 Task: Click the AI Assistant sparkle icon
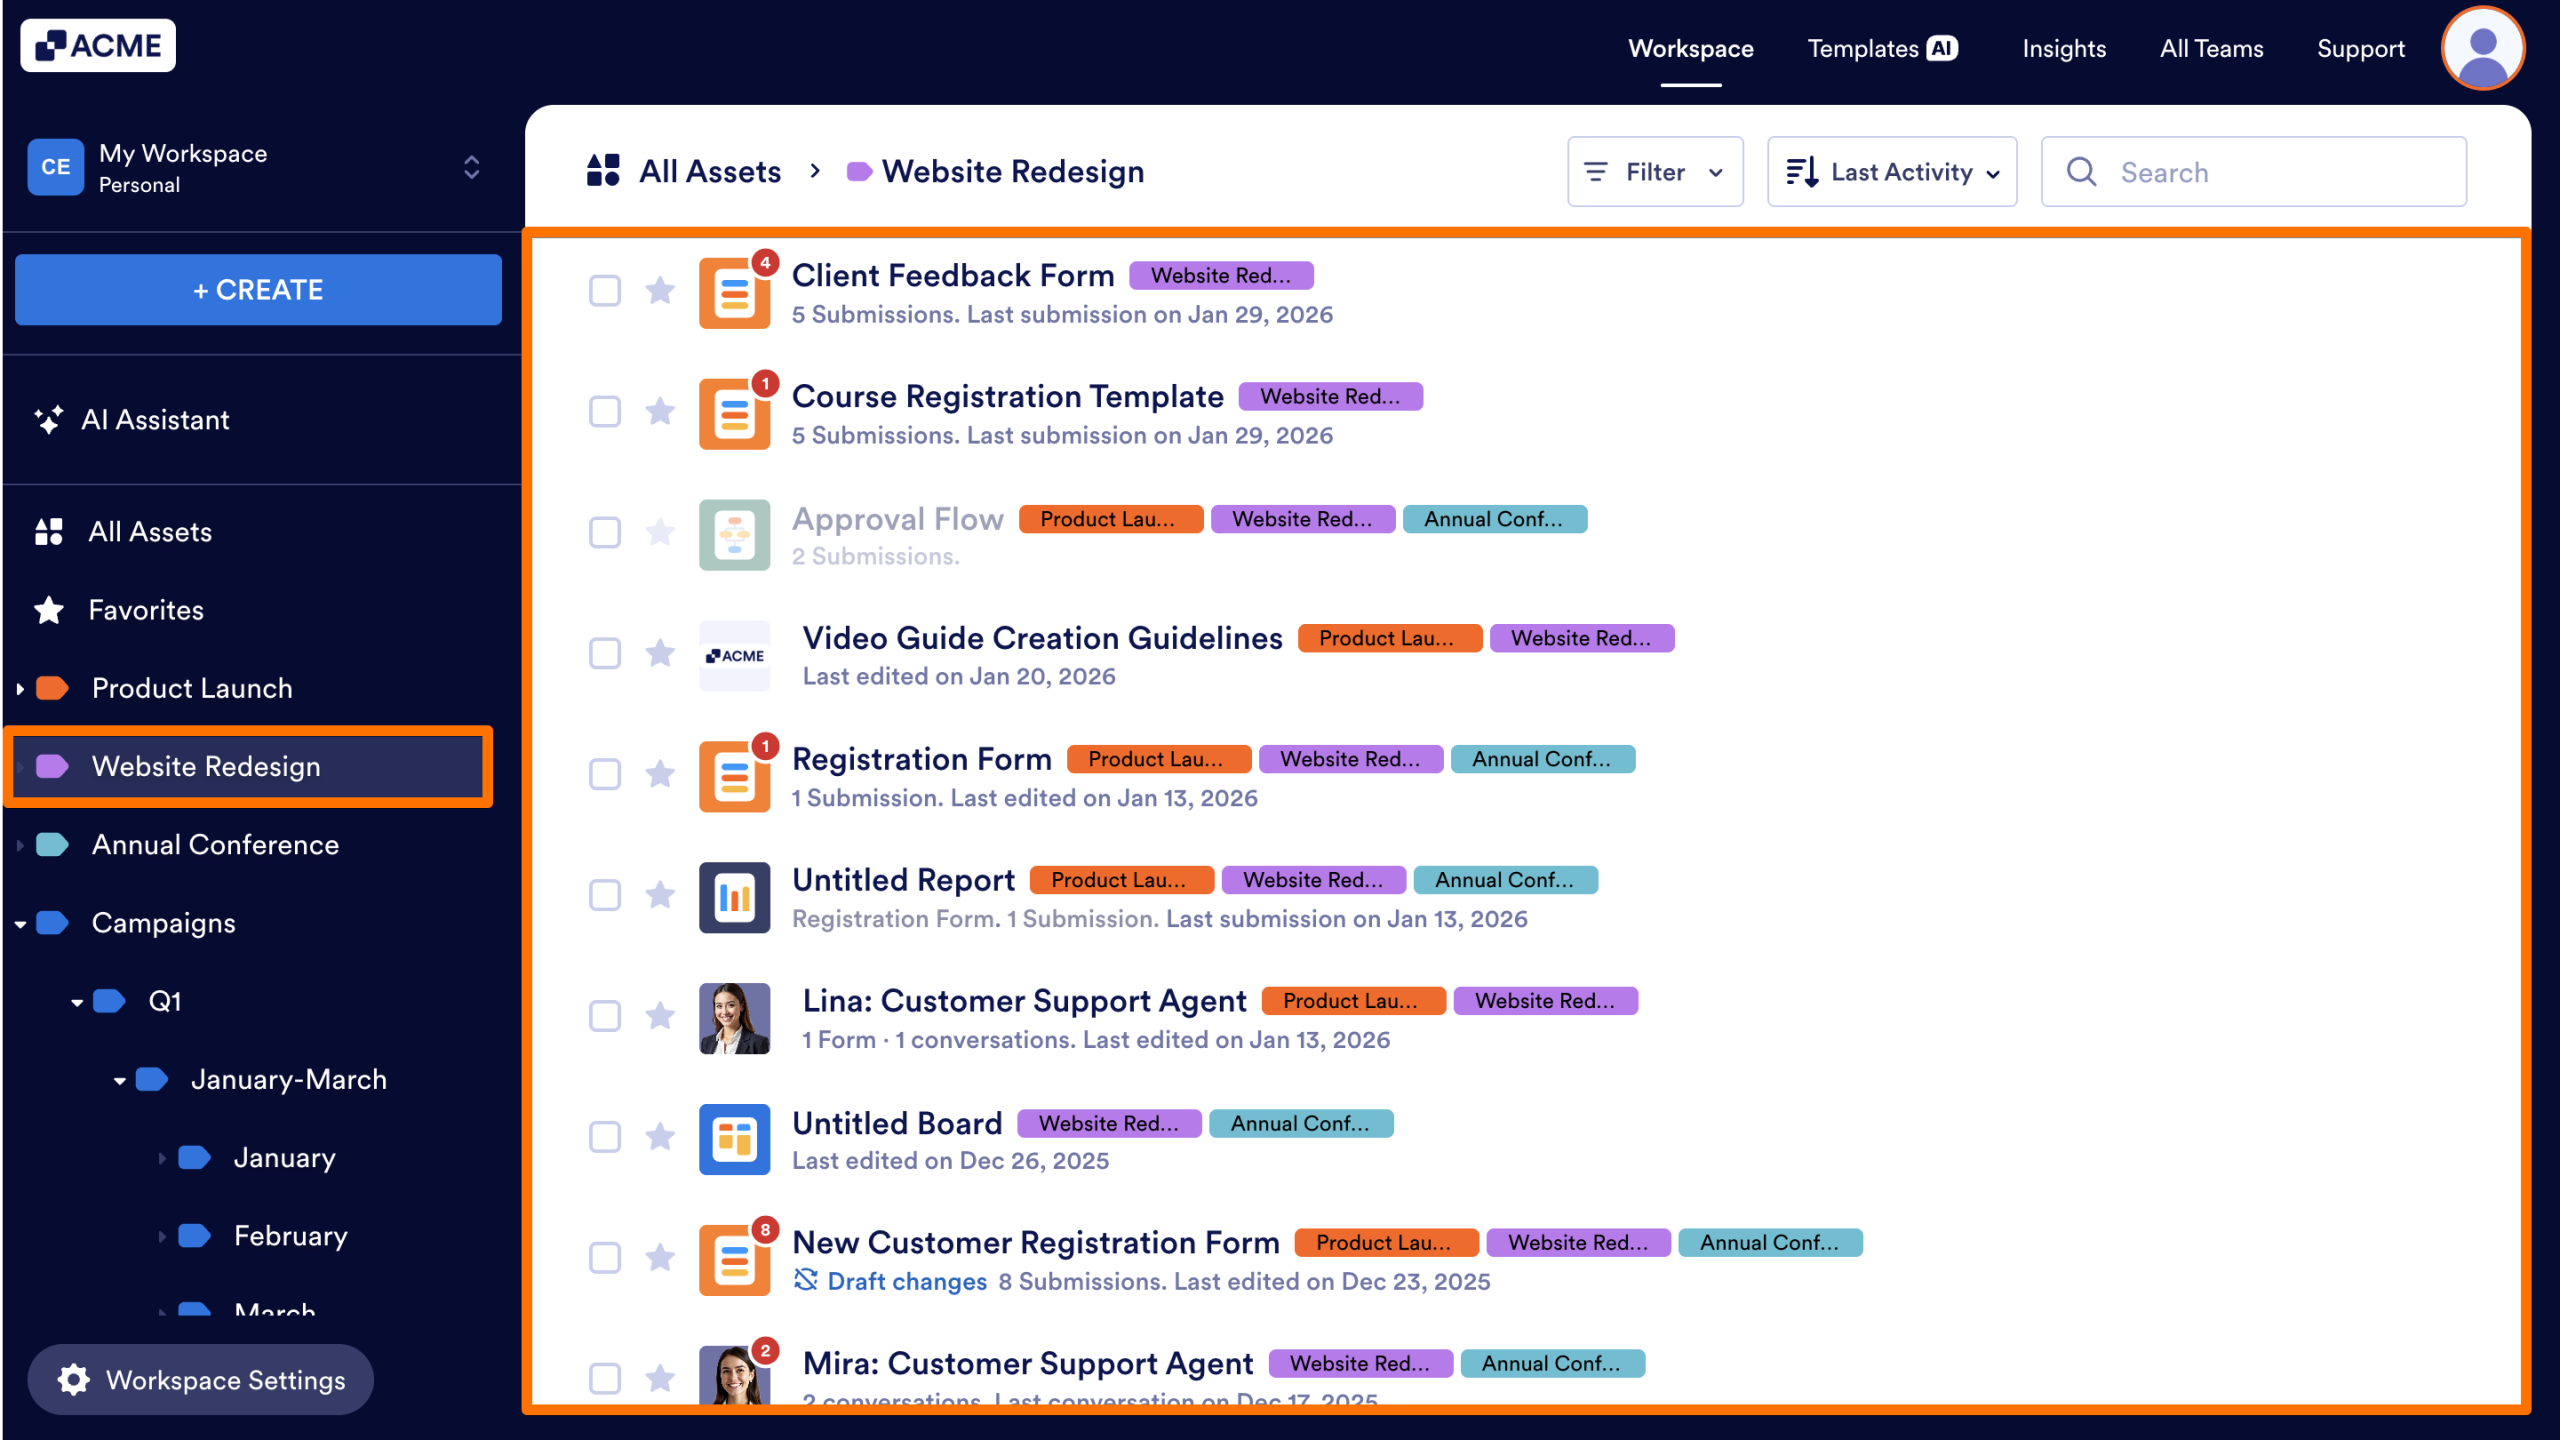click(48, 420)
